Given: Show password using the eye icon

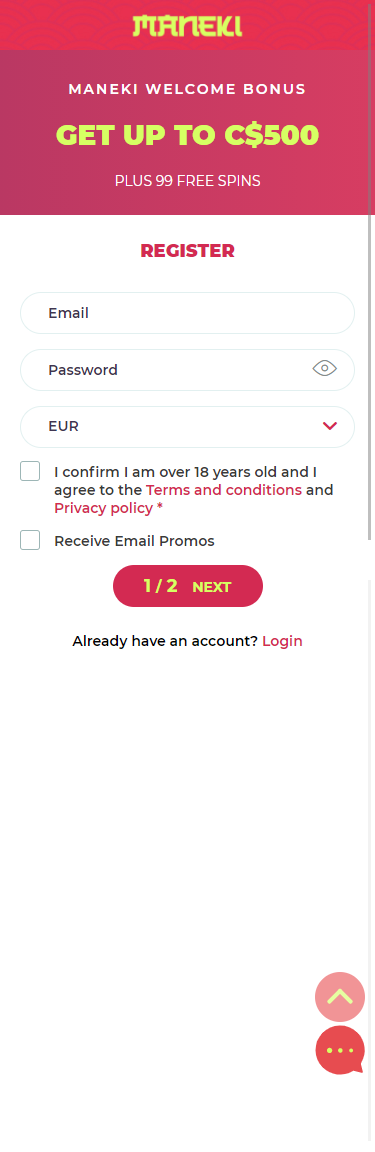Looking at the screenshot, I should click(x=324, y=369).
